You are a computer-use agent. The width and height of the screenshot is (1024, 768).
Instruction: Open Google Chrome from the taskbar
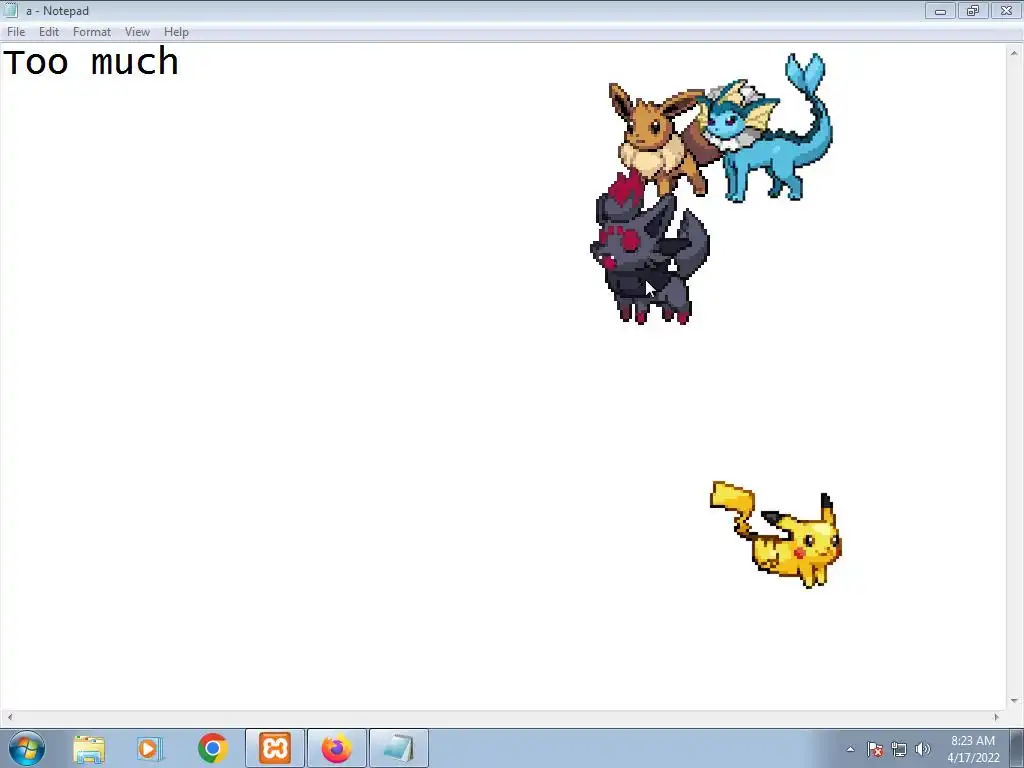click(x=212, y=748)
